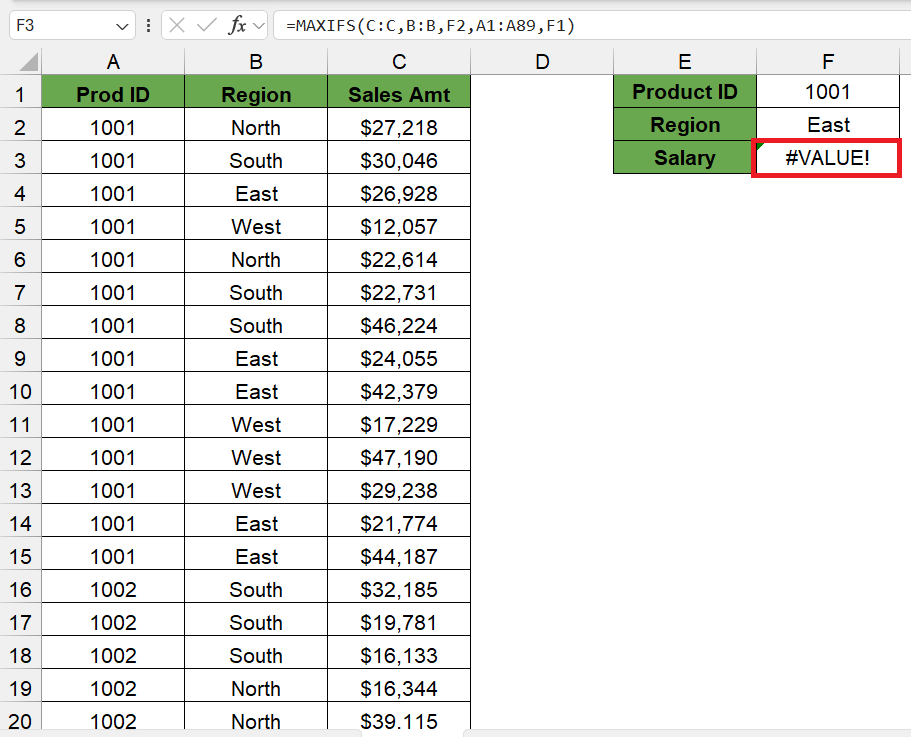Select column A header
The height and width of the screenshot is (737, 911).
113,62
